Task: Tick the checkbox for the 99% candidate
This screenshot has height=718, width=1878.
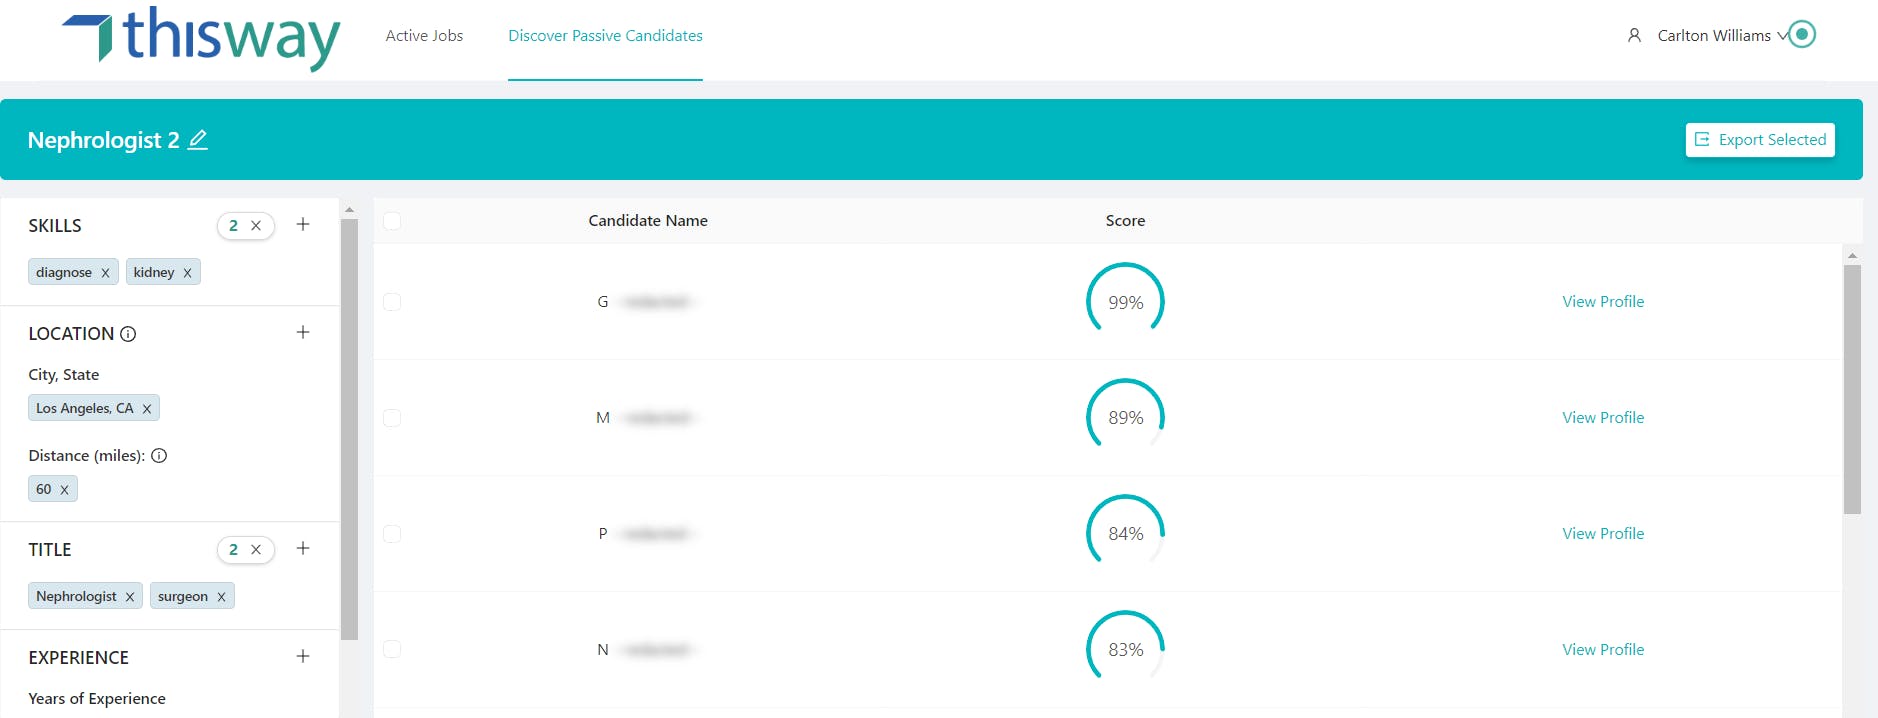Action: coord(392,302)
